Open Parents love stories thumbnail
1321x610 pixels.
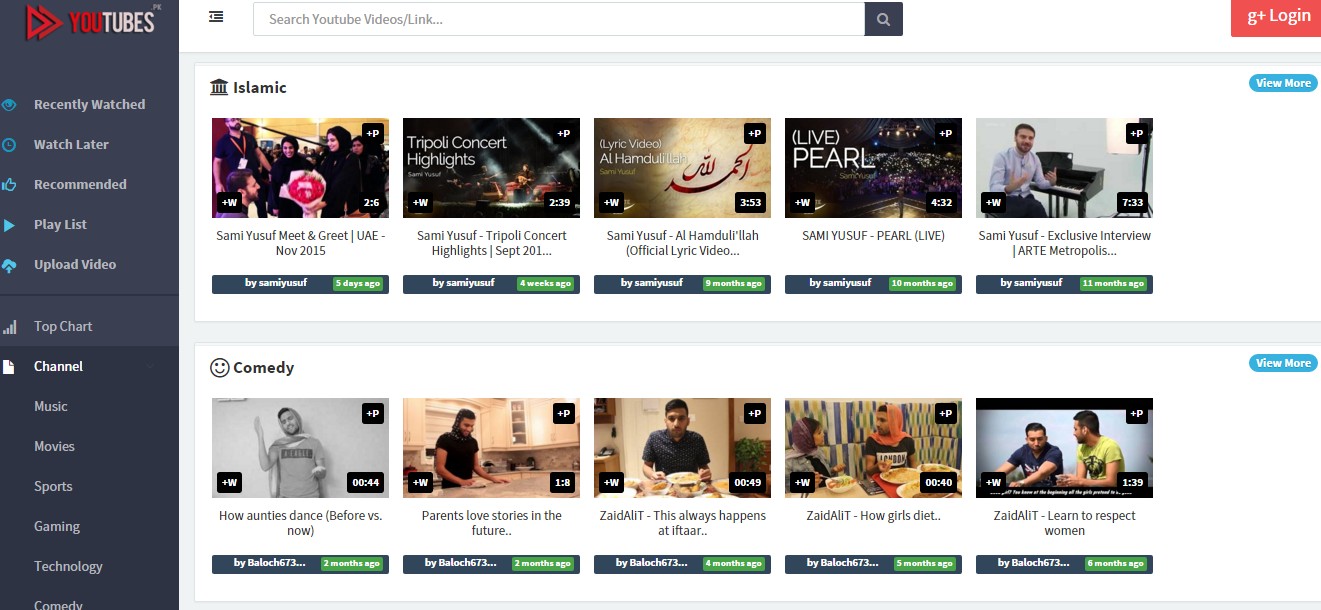tap(491, 448)
